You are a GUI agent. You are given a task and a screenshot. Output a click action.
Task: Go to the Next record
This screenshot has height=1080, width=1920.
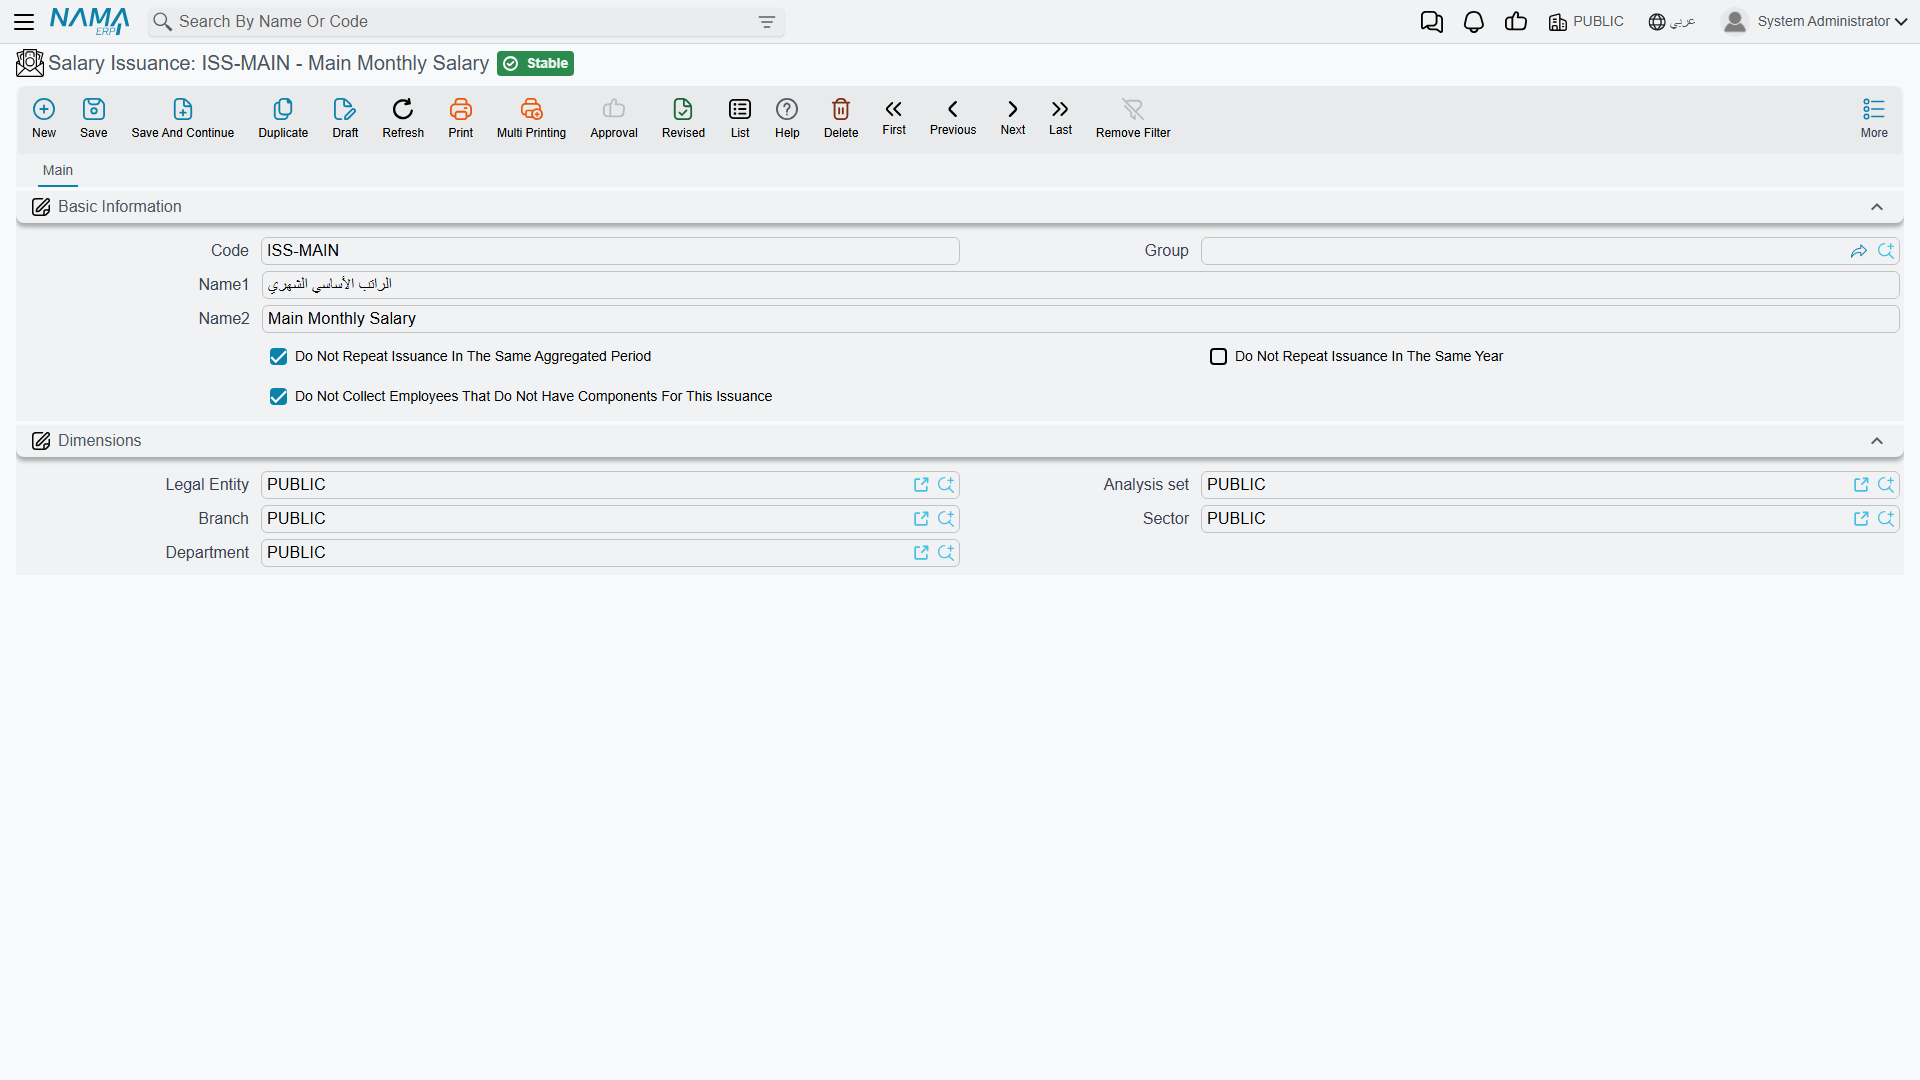pyautogui.click(x=1013, y=117)
